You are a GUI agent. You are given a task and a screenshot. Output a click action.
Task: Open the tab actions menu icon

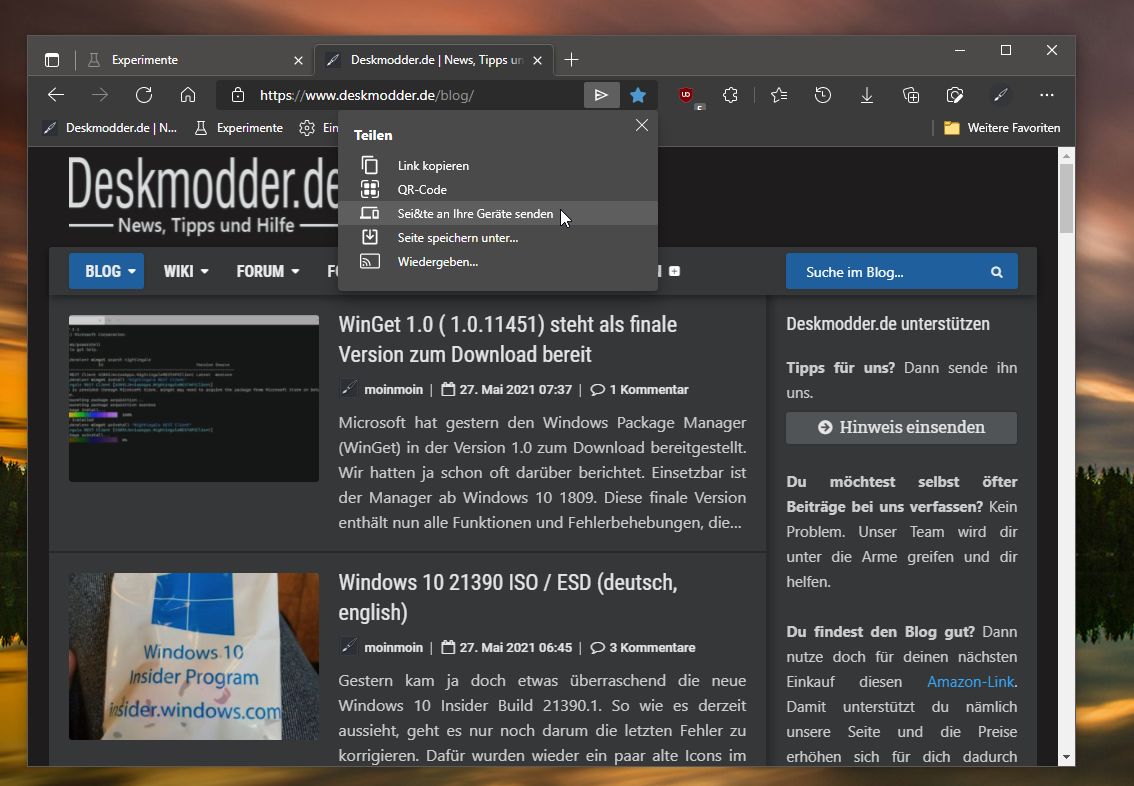(x=52, y=60)
